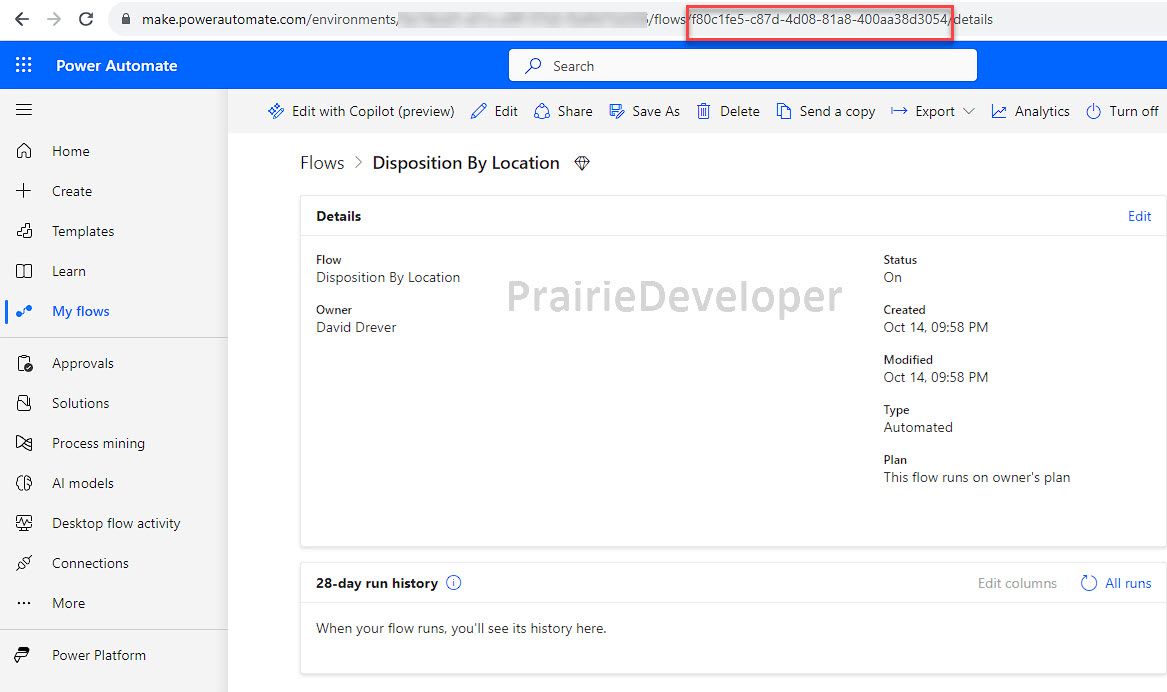Click the pencil Edit icon

[x=479, y=111]
